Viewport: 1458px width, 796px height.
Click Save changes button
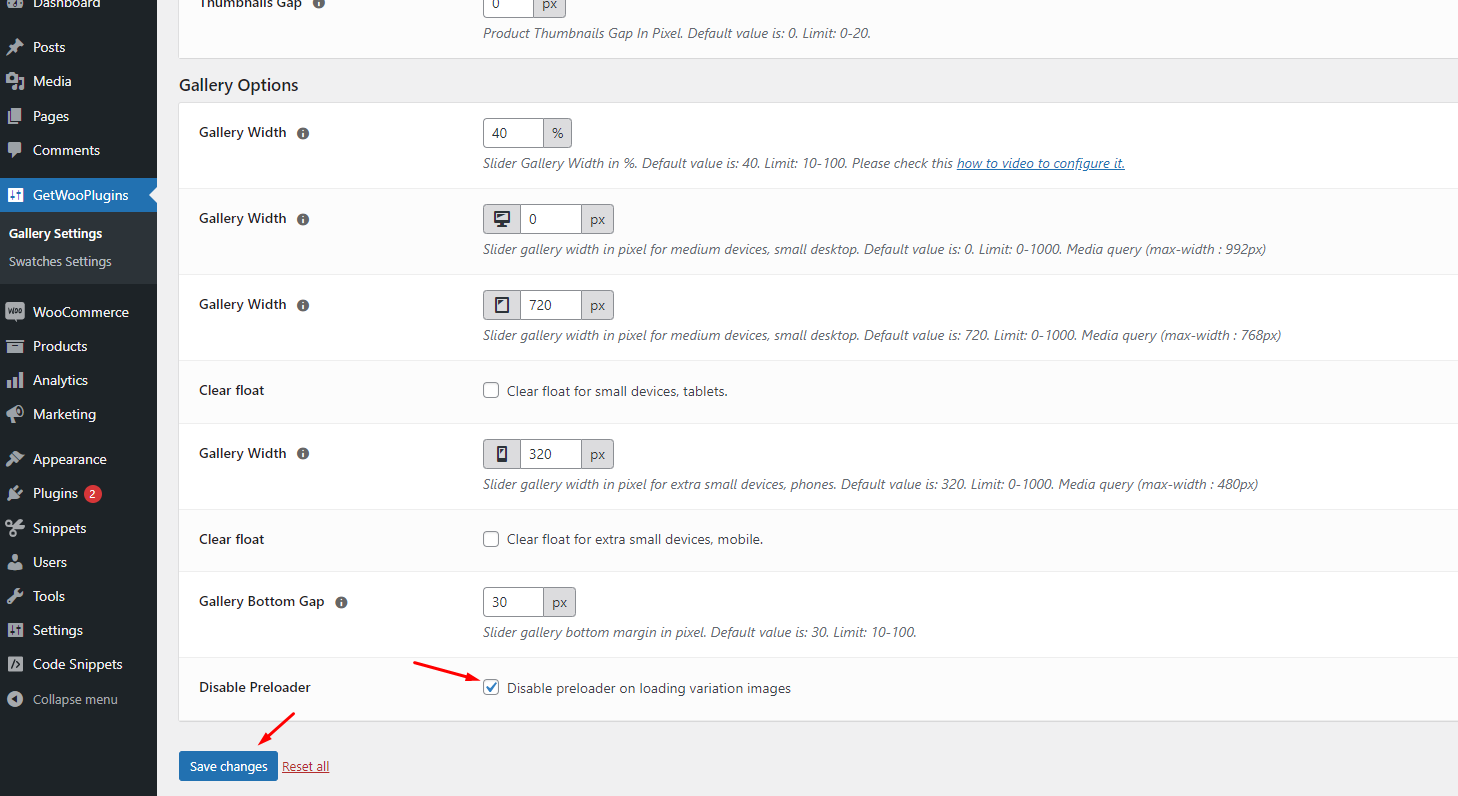point(228,766)
